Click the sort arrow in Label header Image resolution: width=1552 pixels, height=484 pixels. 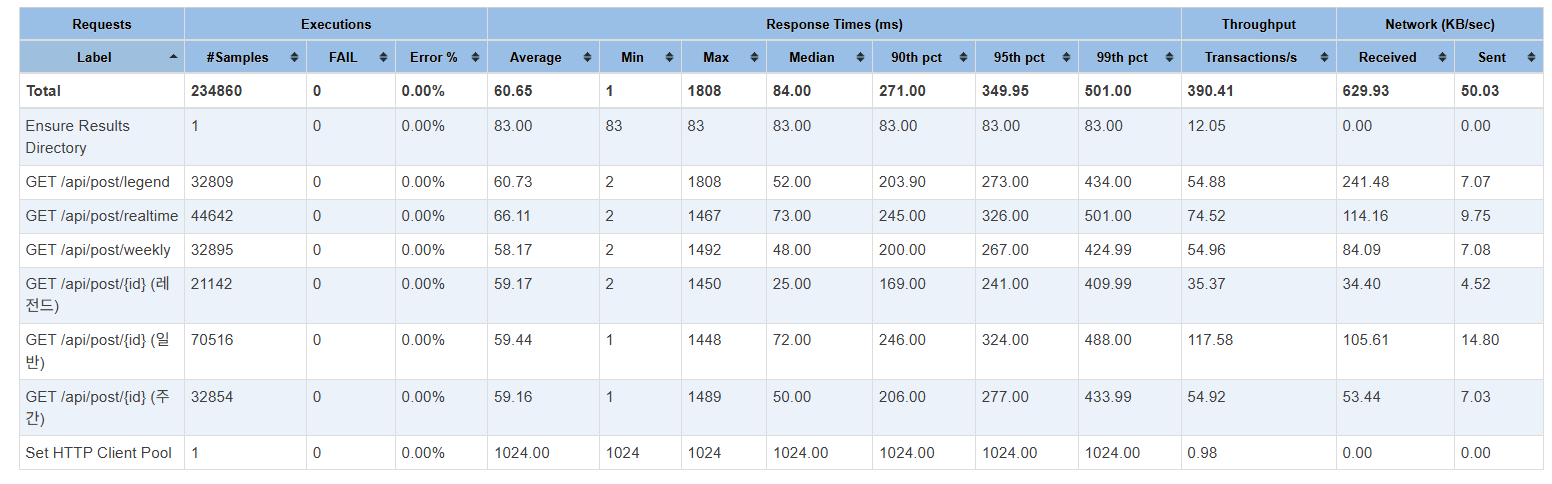(174, 57)
